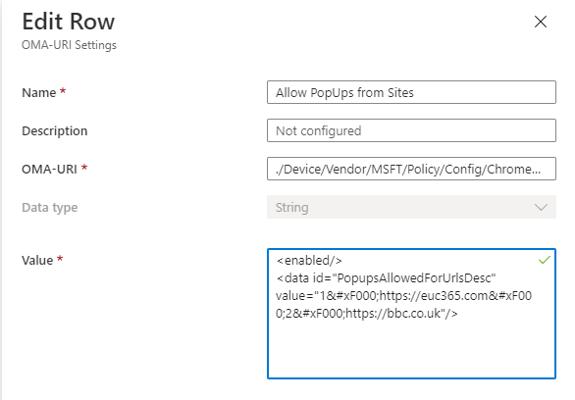Viewport: 575px width, 400px height.
Task: Click the Data type label
Action: [50, 208]
